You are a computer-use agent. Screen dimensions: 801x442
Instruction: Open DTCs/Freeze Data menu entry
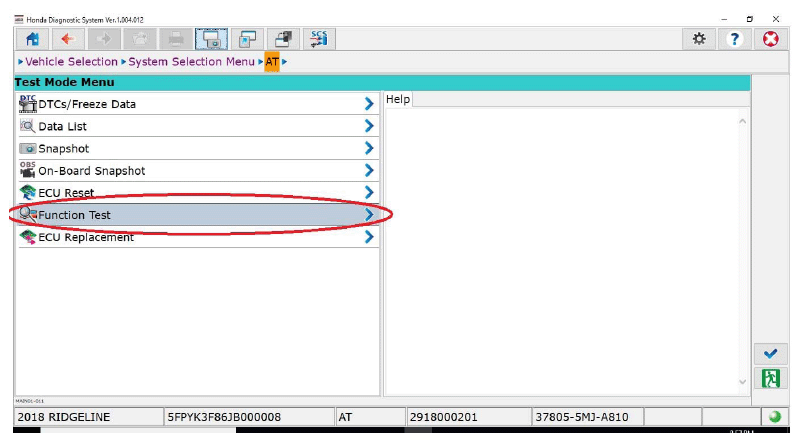tap(198, 104)
